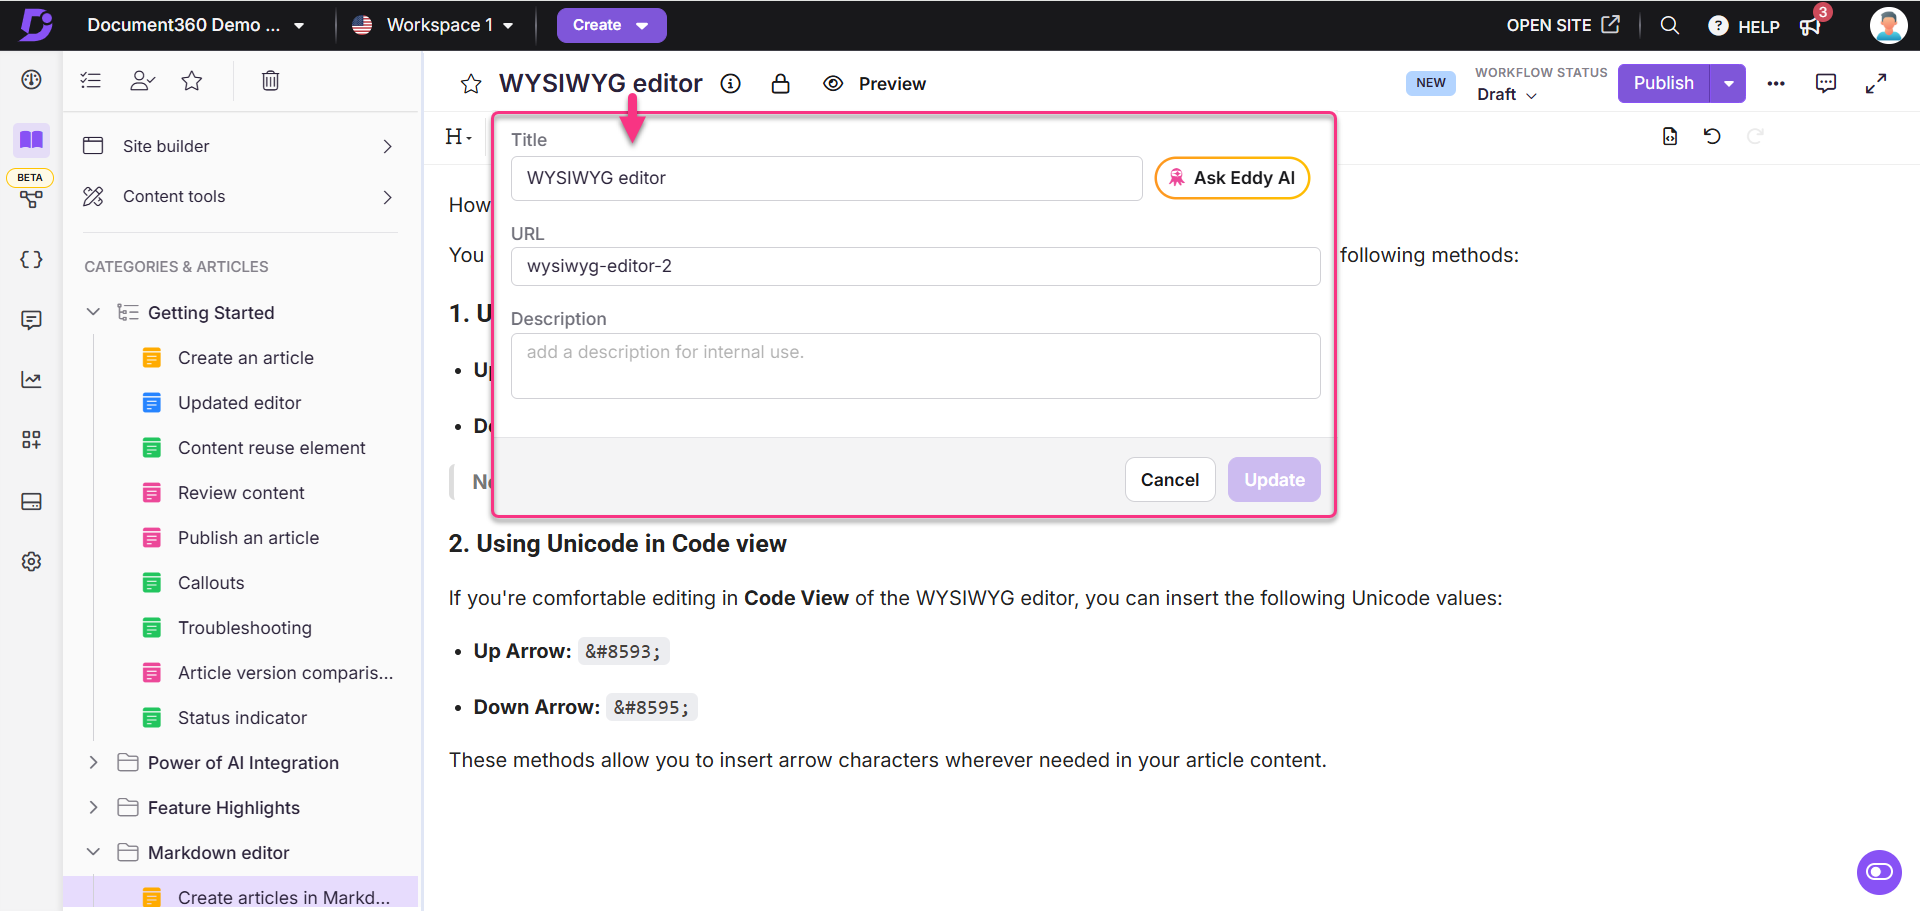Open the Troubleshooting article
This screenshot has height=911, width=1920.
(245, 628)
